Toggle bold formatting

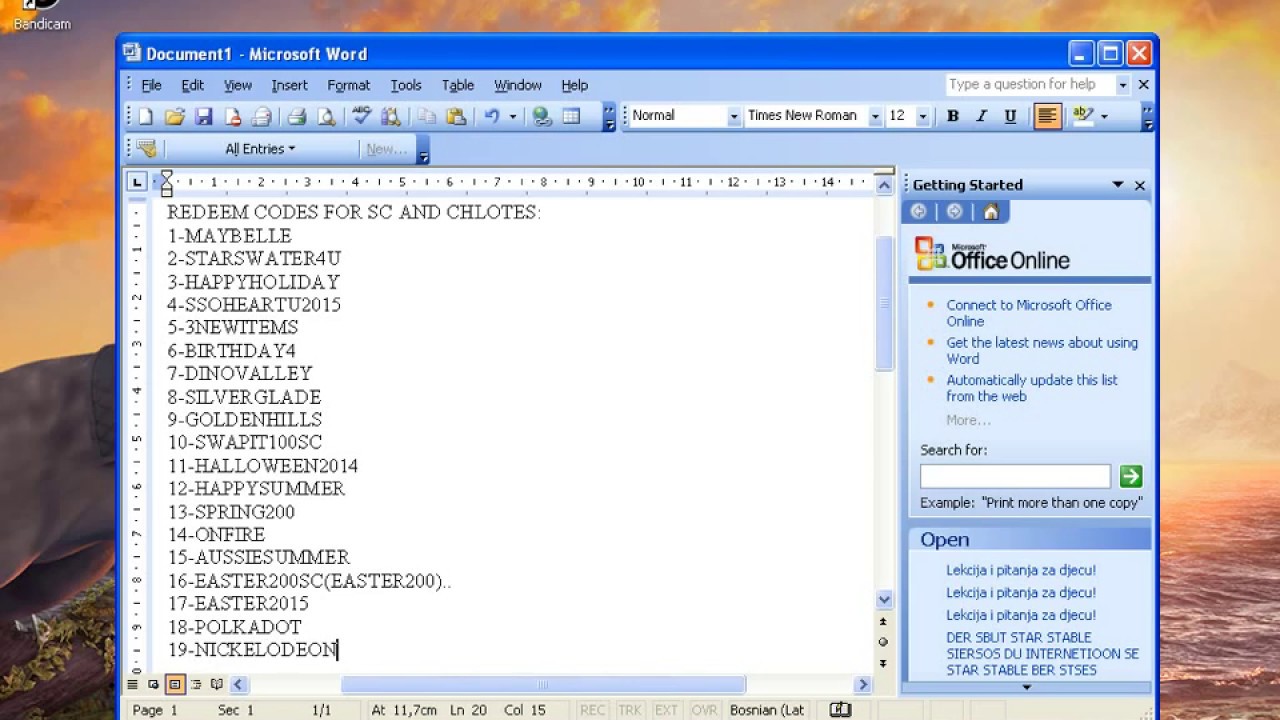[953, 116]
